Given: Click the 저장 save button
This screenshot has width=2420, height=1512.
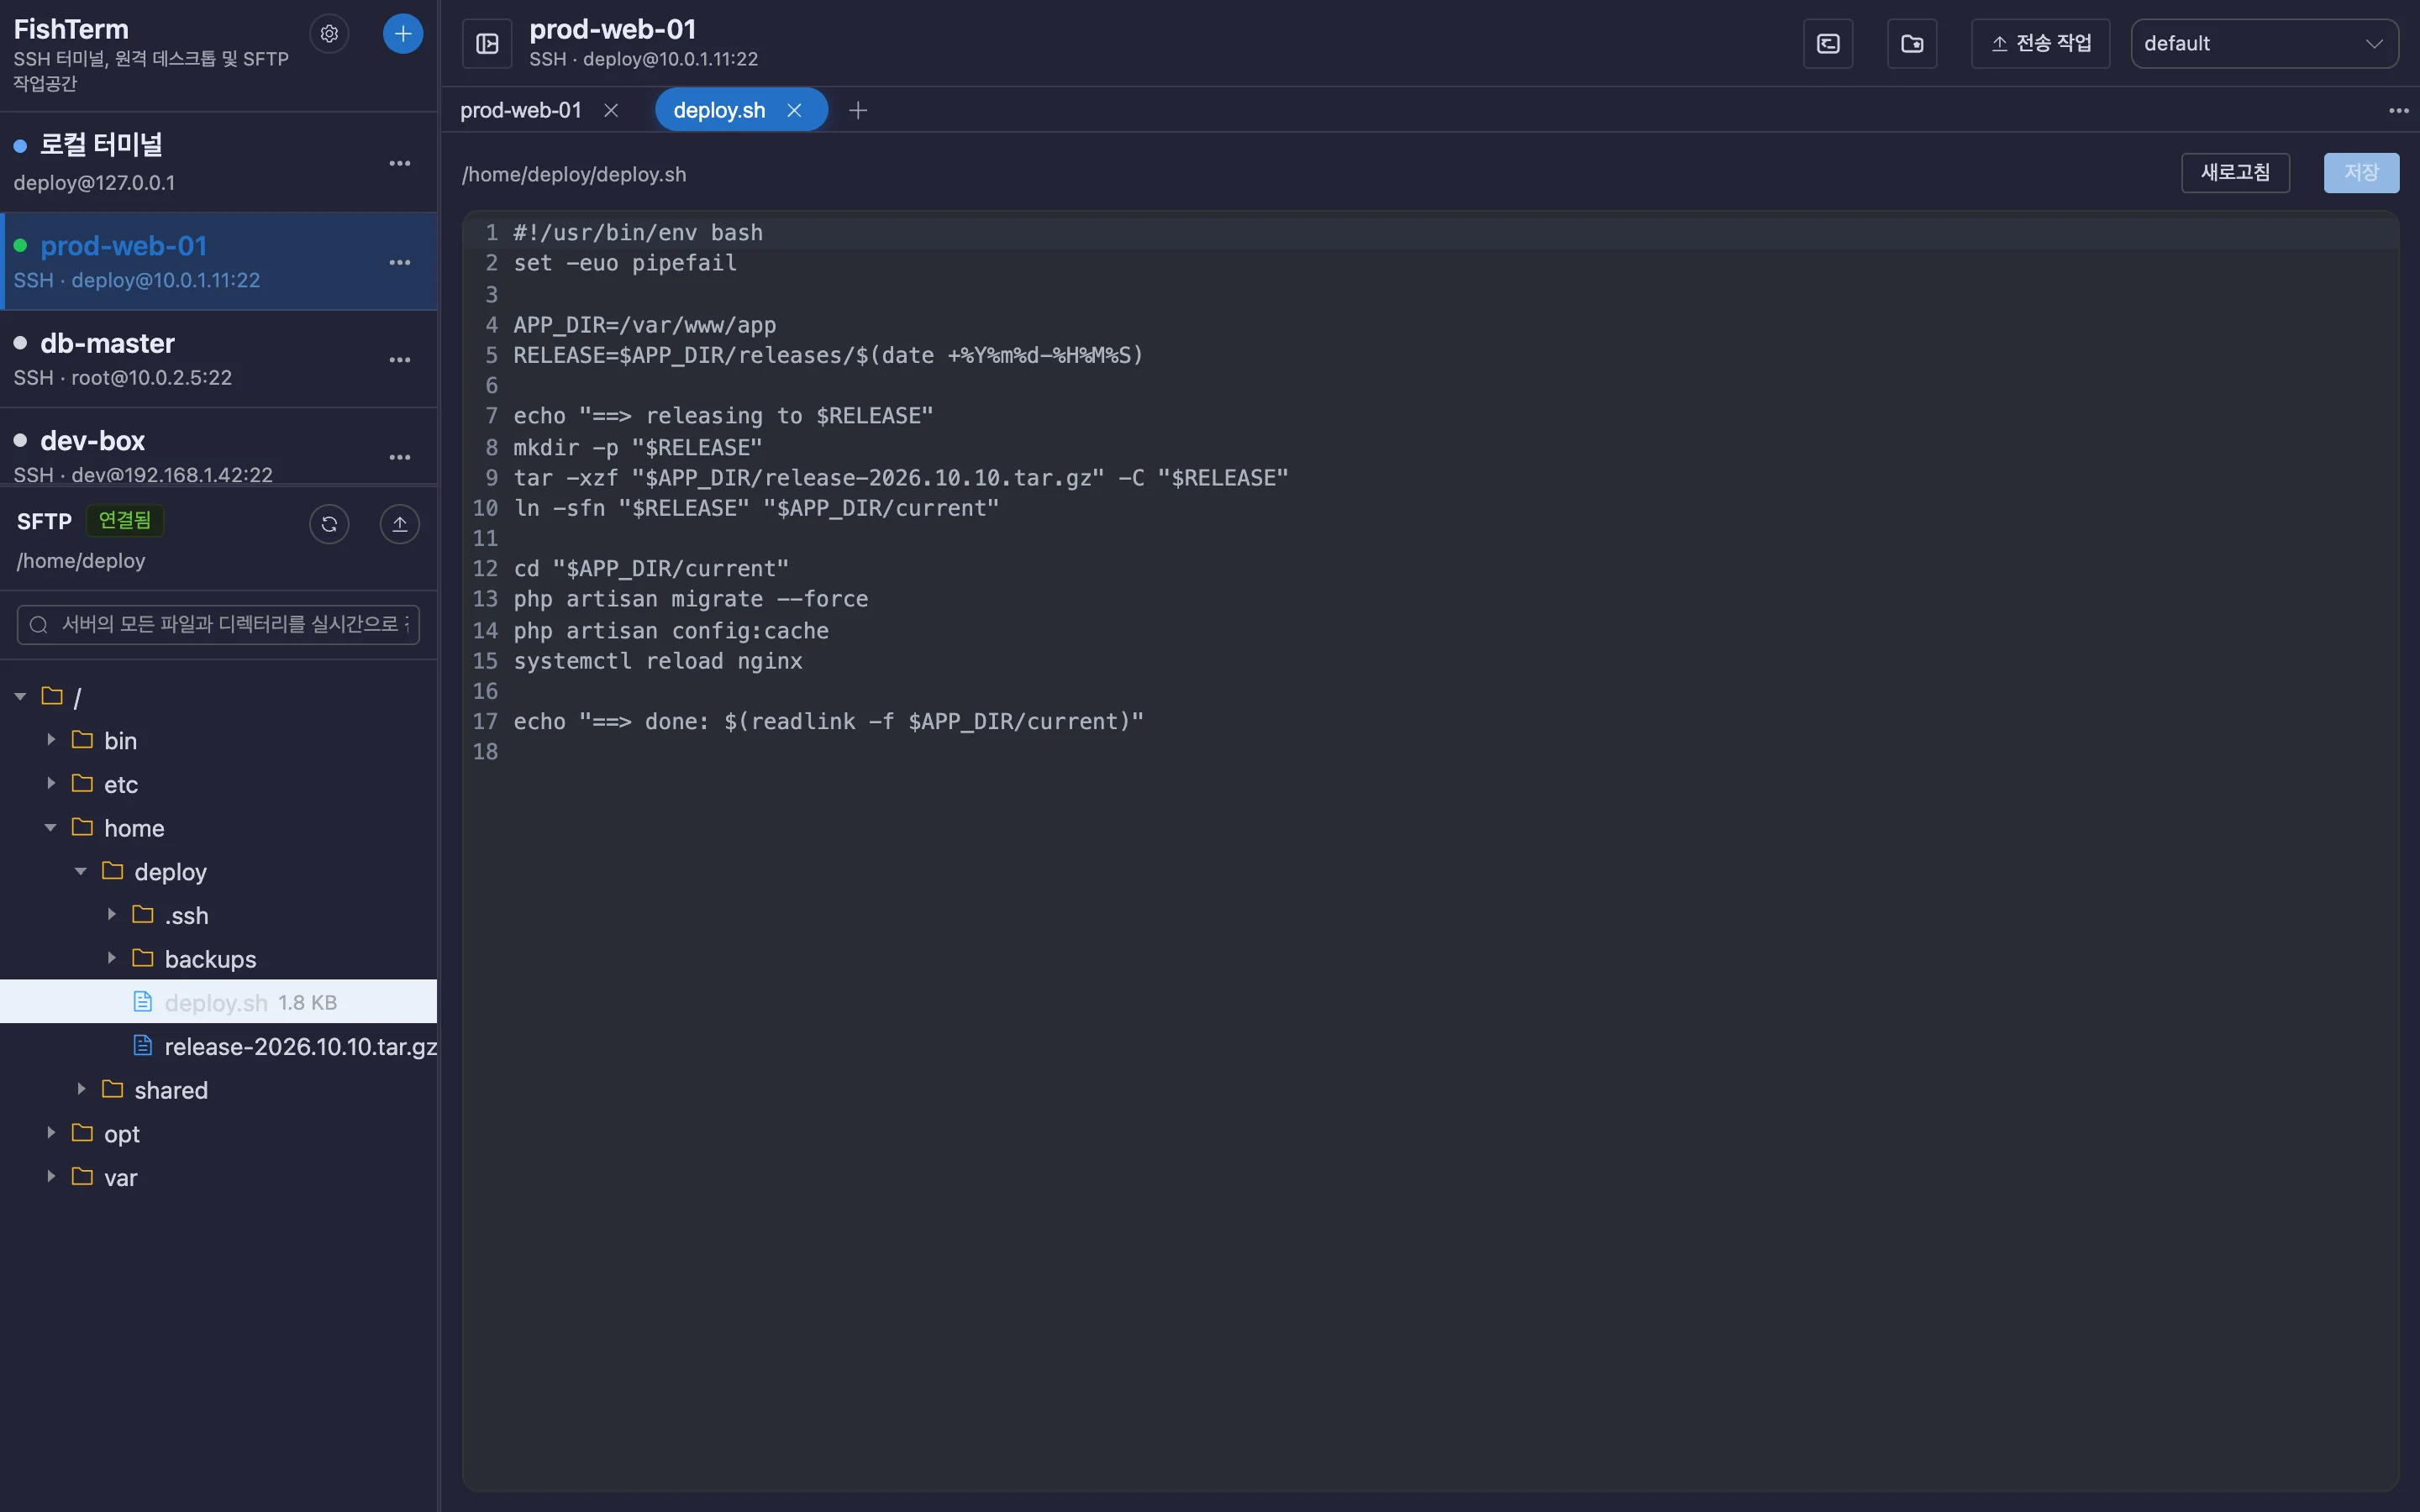Looking at the screenshot, I should pyautogui.click(x=2361, y=173).
